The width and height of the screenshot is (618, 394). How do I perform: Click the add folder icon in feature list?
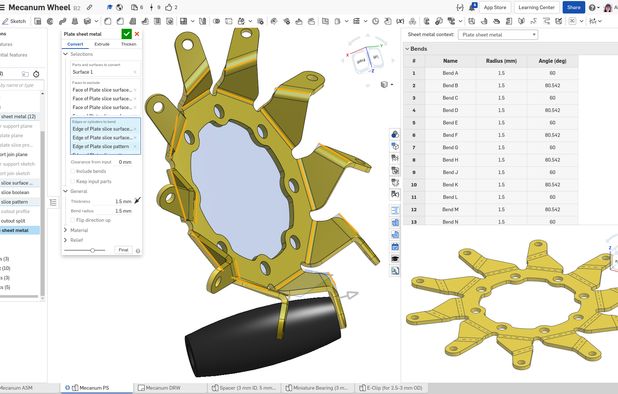pos(25,74)
